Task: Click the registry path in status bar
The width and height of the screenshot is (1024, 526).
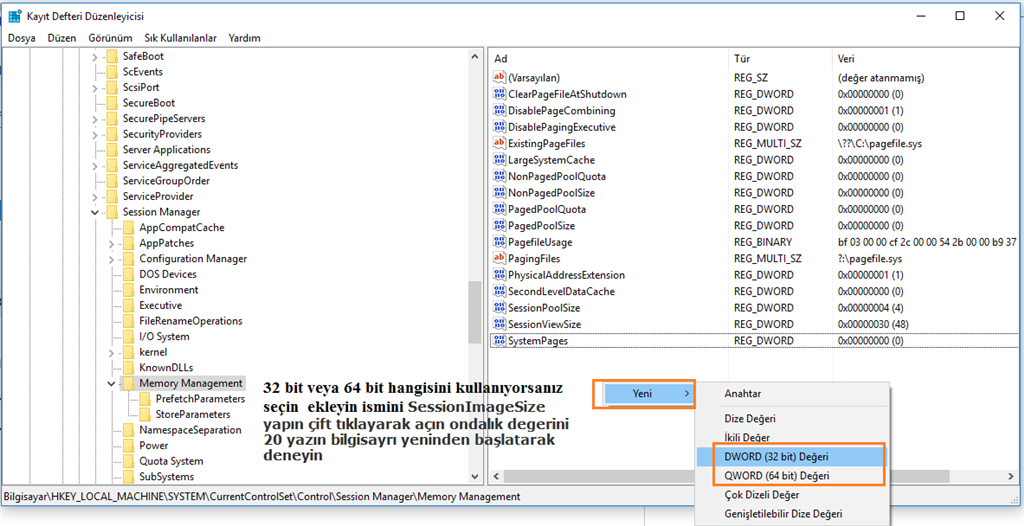Action: tap(262, 497)
